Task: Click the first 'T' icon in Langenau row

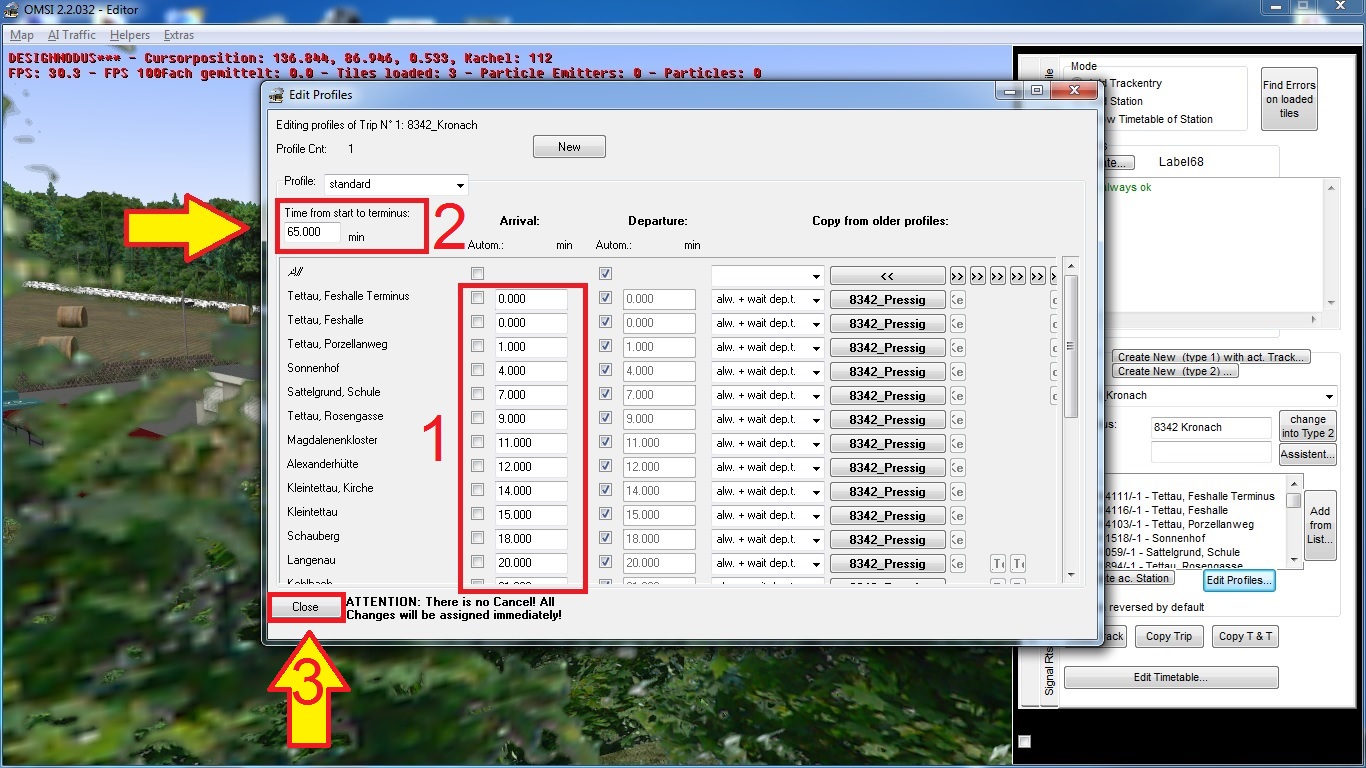Action: [x=998, y=564]
